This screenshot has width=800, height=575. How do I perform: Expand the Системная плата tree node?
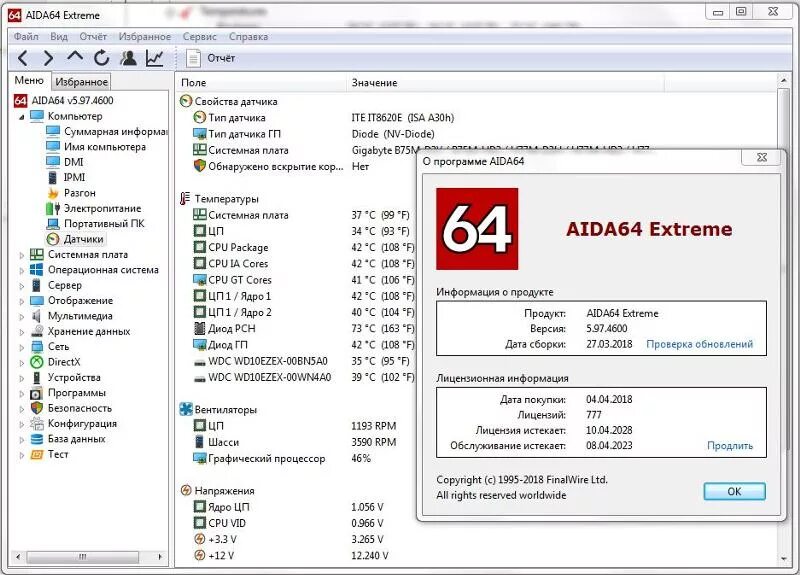[21, 255]
